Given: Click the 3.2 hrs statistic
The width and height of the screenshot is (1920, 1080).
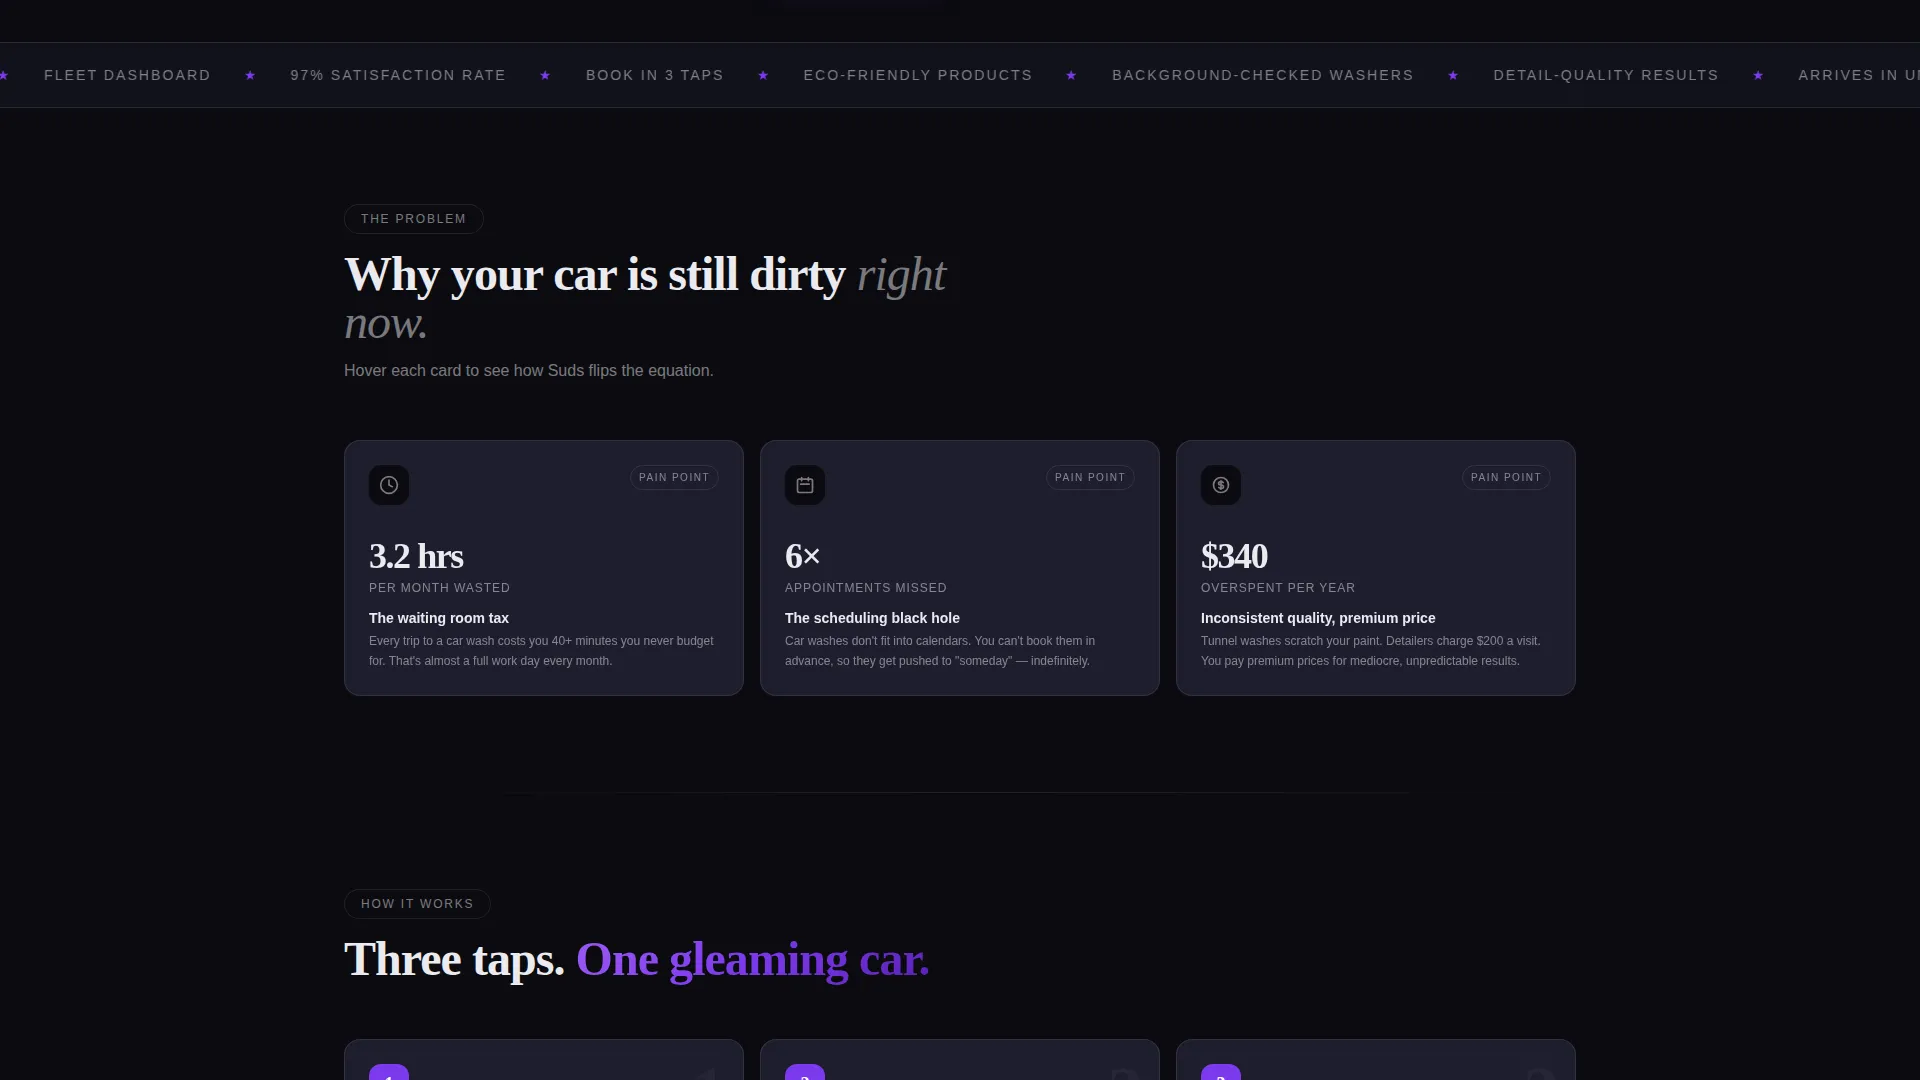Looking at the screenshot, I should pyautogui.click(x=416, y=556).
